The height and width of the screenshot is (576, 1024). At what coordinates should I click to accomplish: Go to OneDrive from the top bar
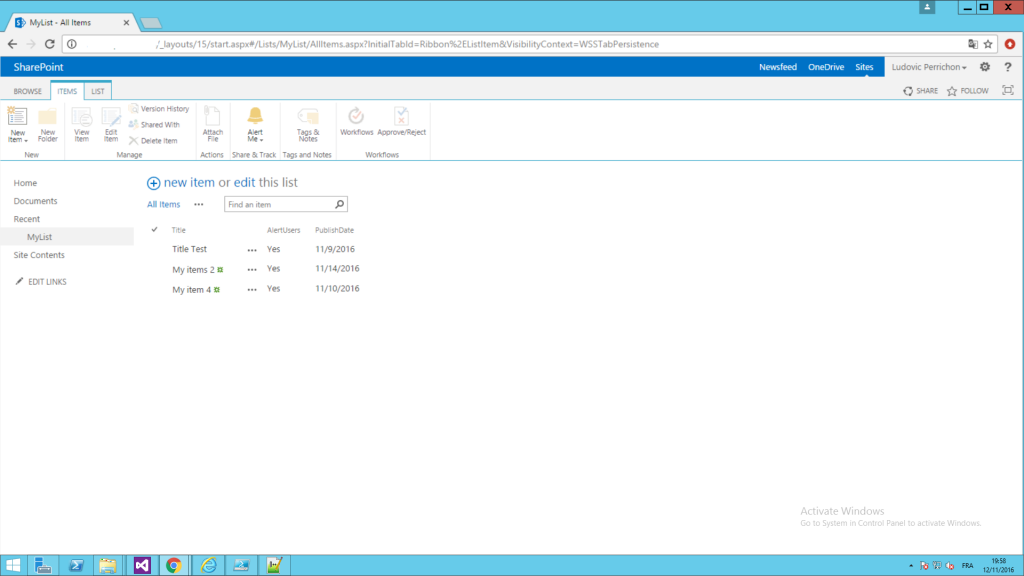click(826, 67)
